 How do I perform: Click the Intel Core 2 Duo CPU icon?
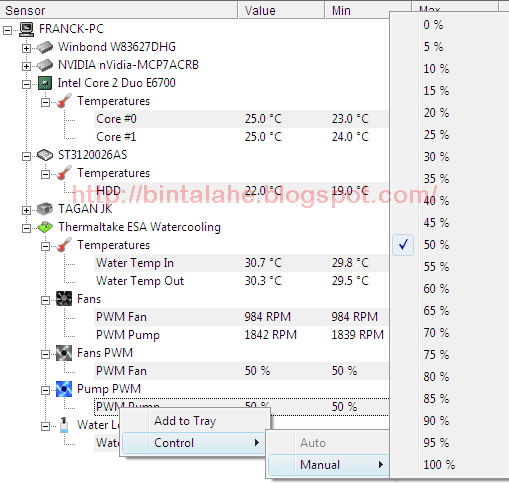45,83
